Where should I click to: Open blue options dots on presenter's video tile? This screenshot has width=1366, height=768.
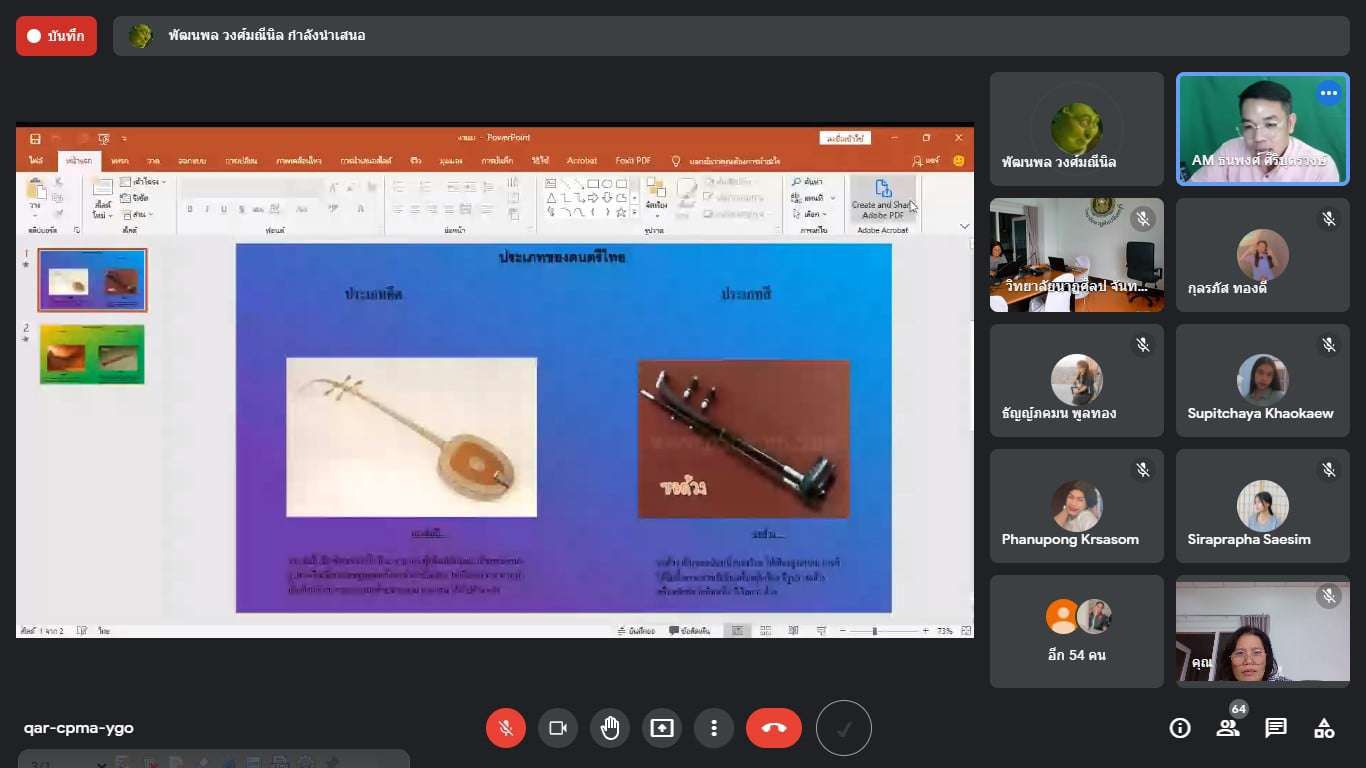(x=1328, y=94)
